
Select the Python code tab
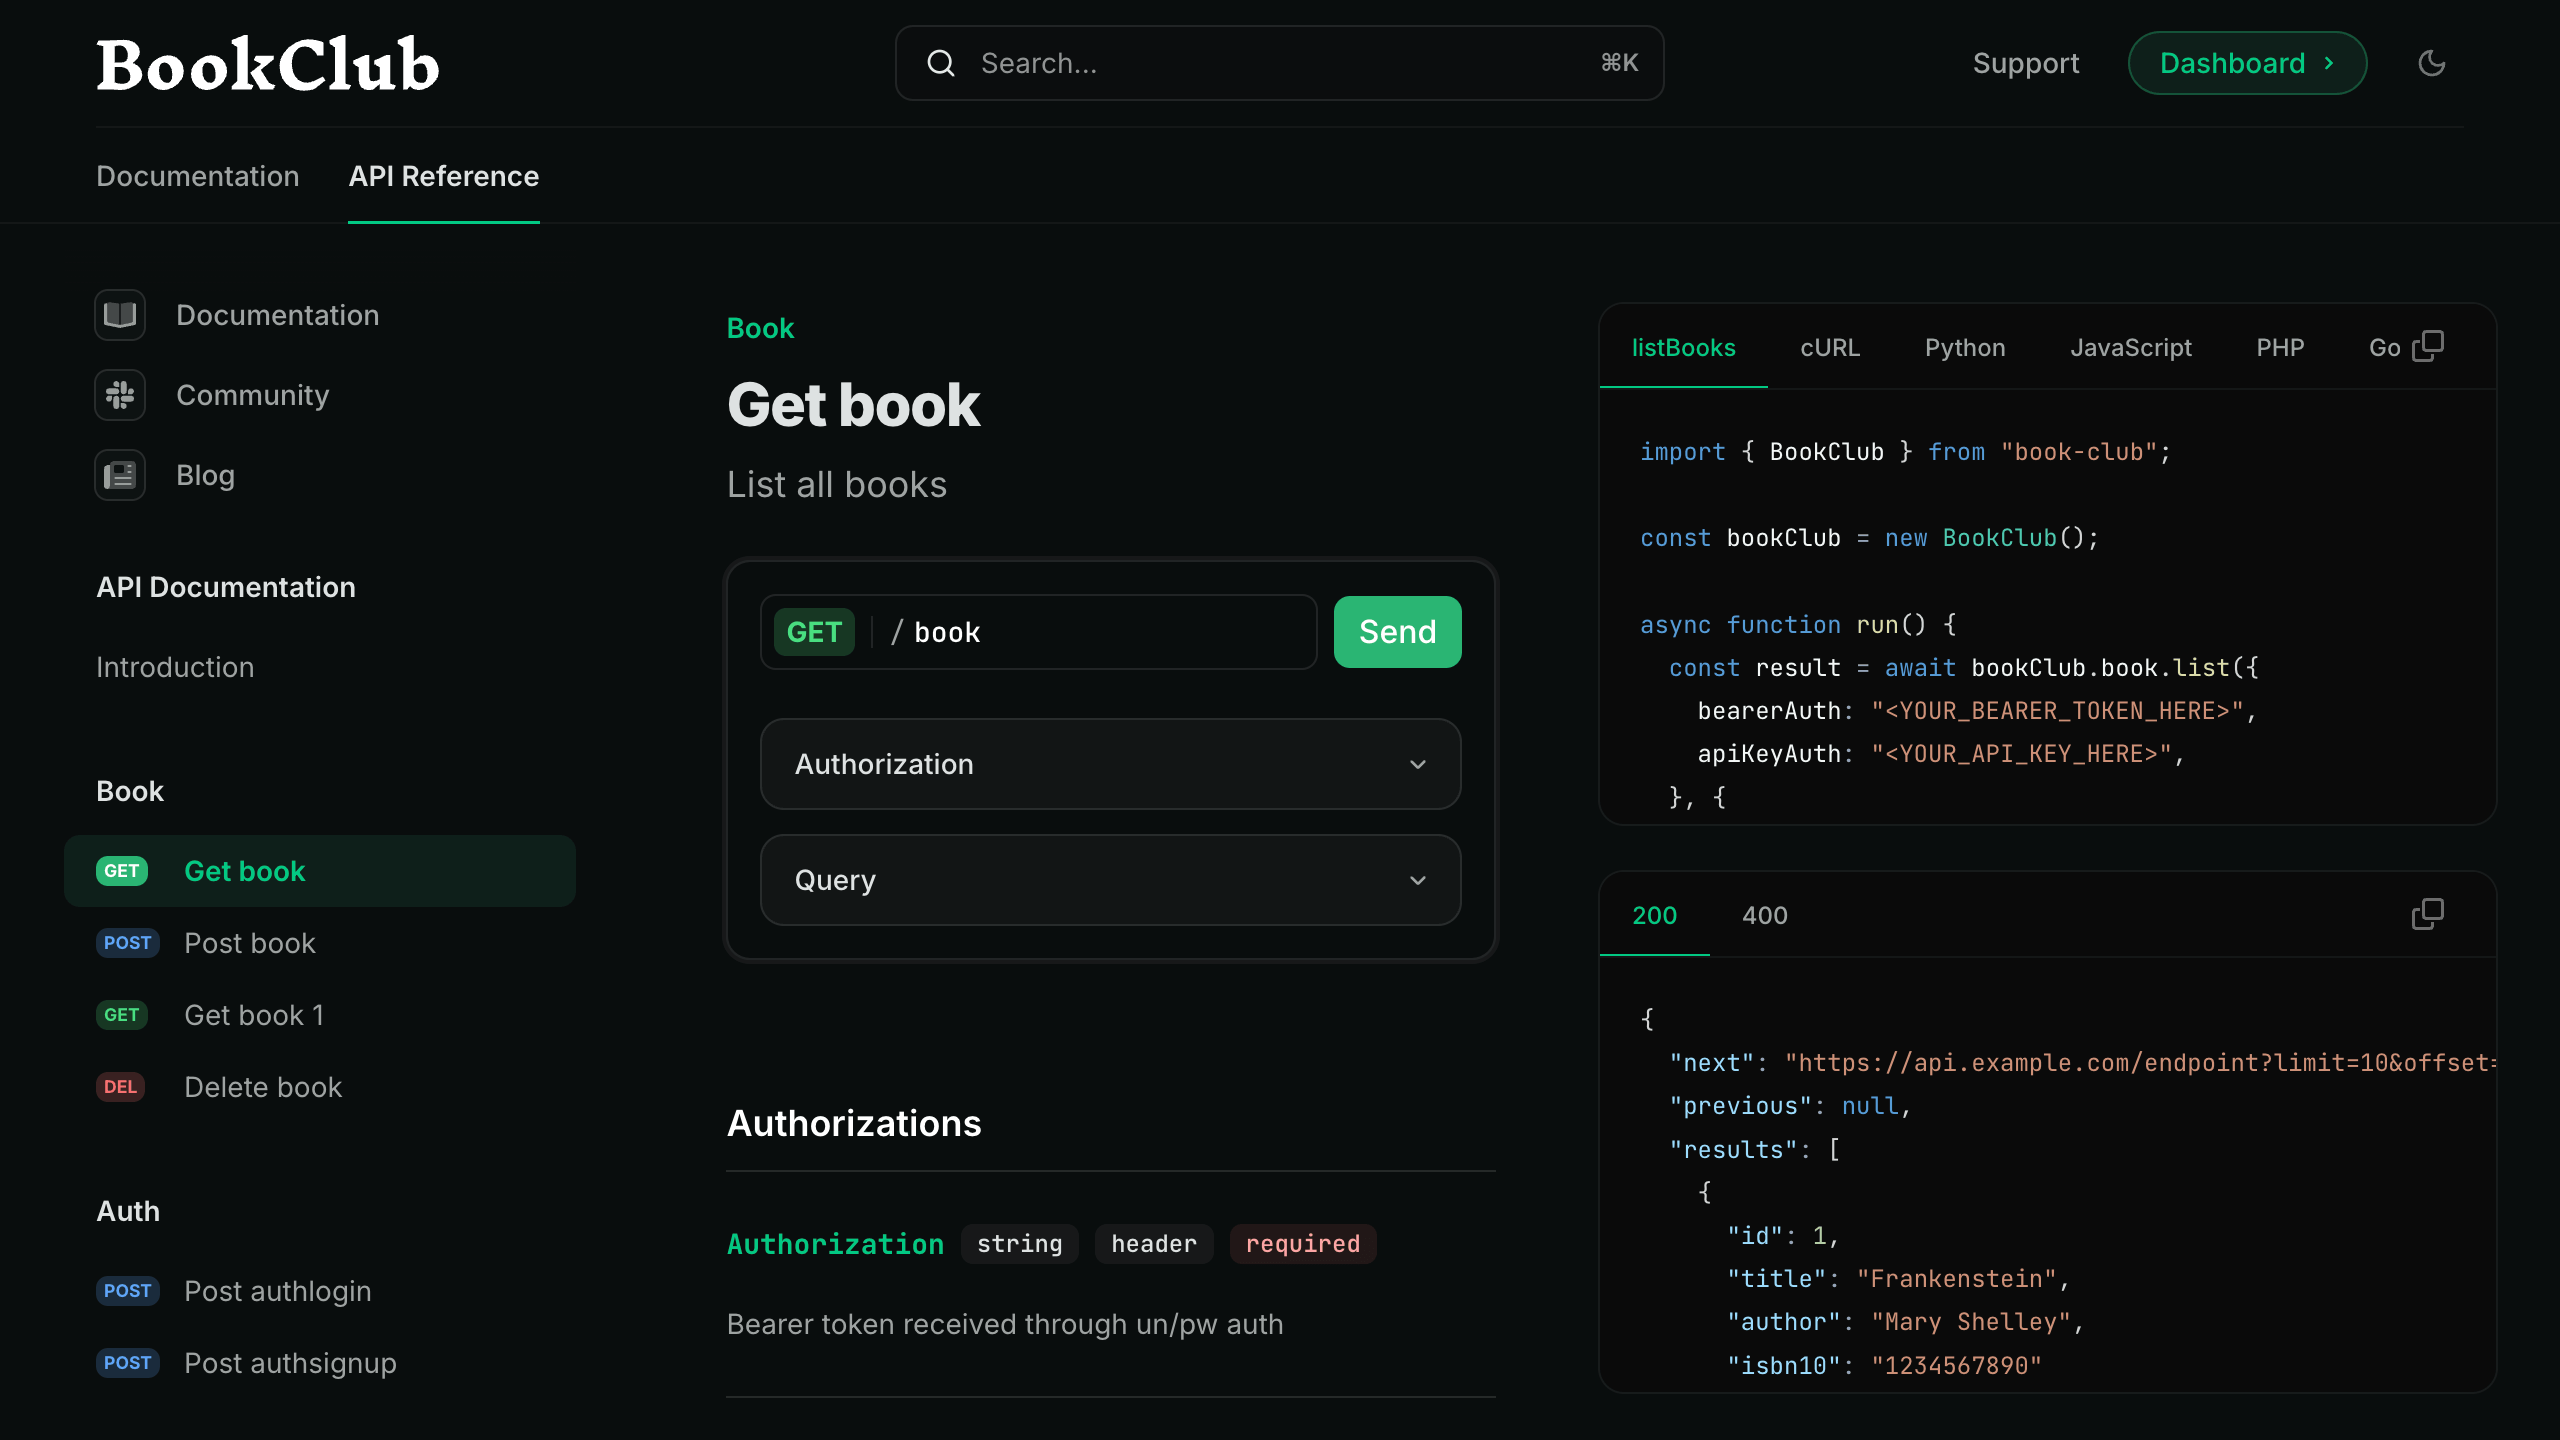pyautogui.click(x=1964, y=347)
